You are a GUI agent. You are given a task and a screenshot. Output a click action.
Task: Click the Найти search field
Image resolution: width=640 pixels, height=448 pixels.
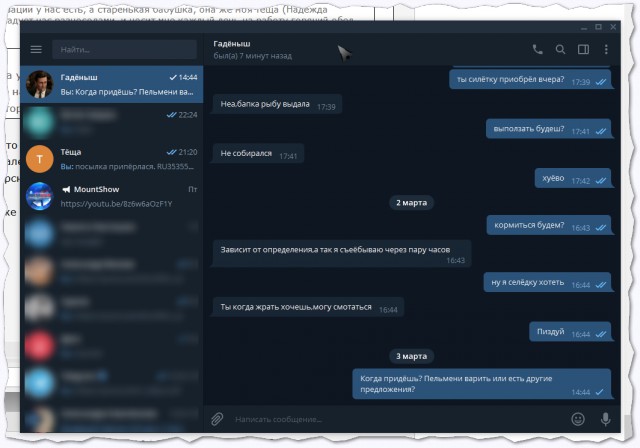[124, 50]
